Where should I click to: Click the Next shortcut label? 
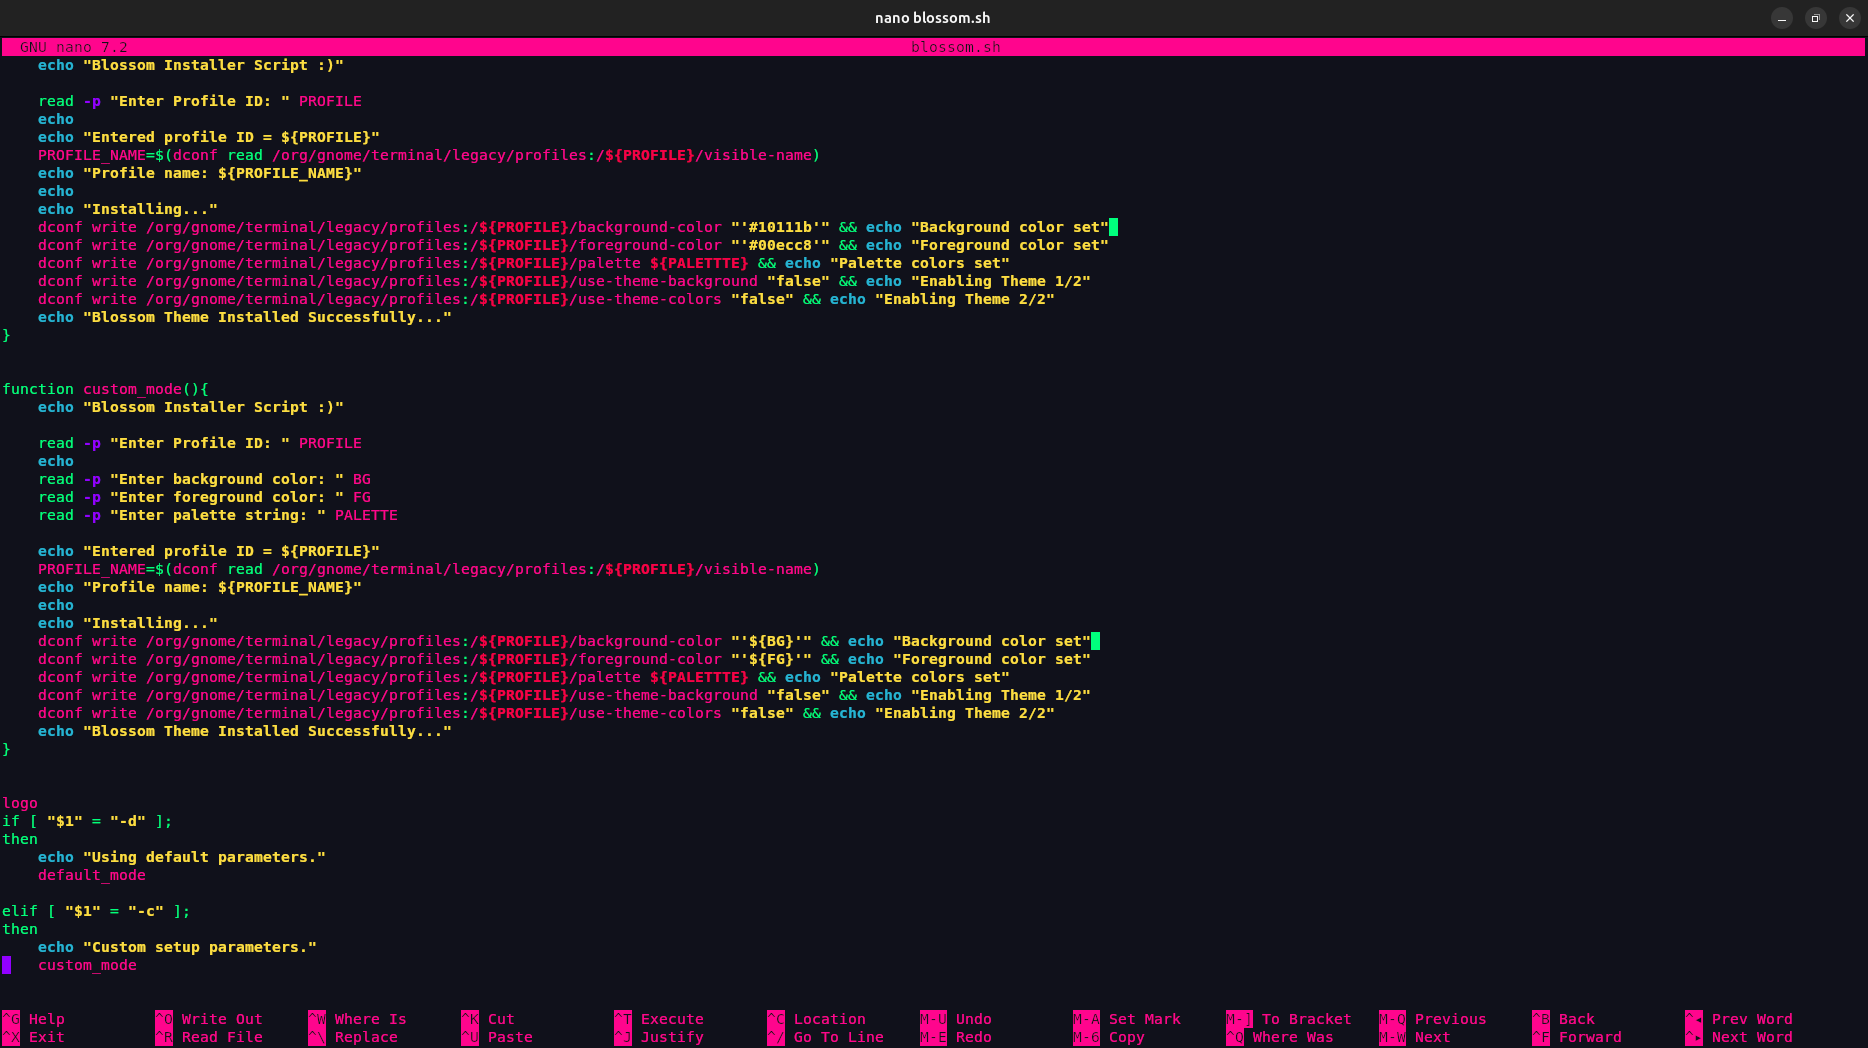pos(1432,1037)
